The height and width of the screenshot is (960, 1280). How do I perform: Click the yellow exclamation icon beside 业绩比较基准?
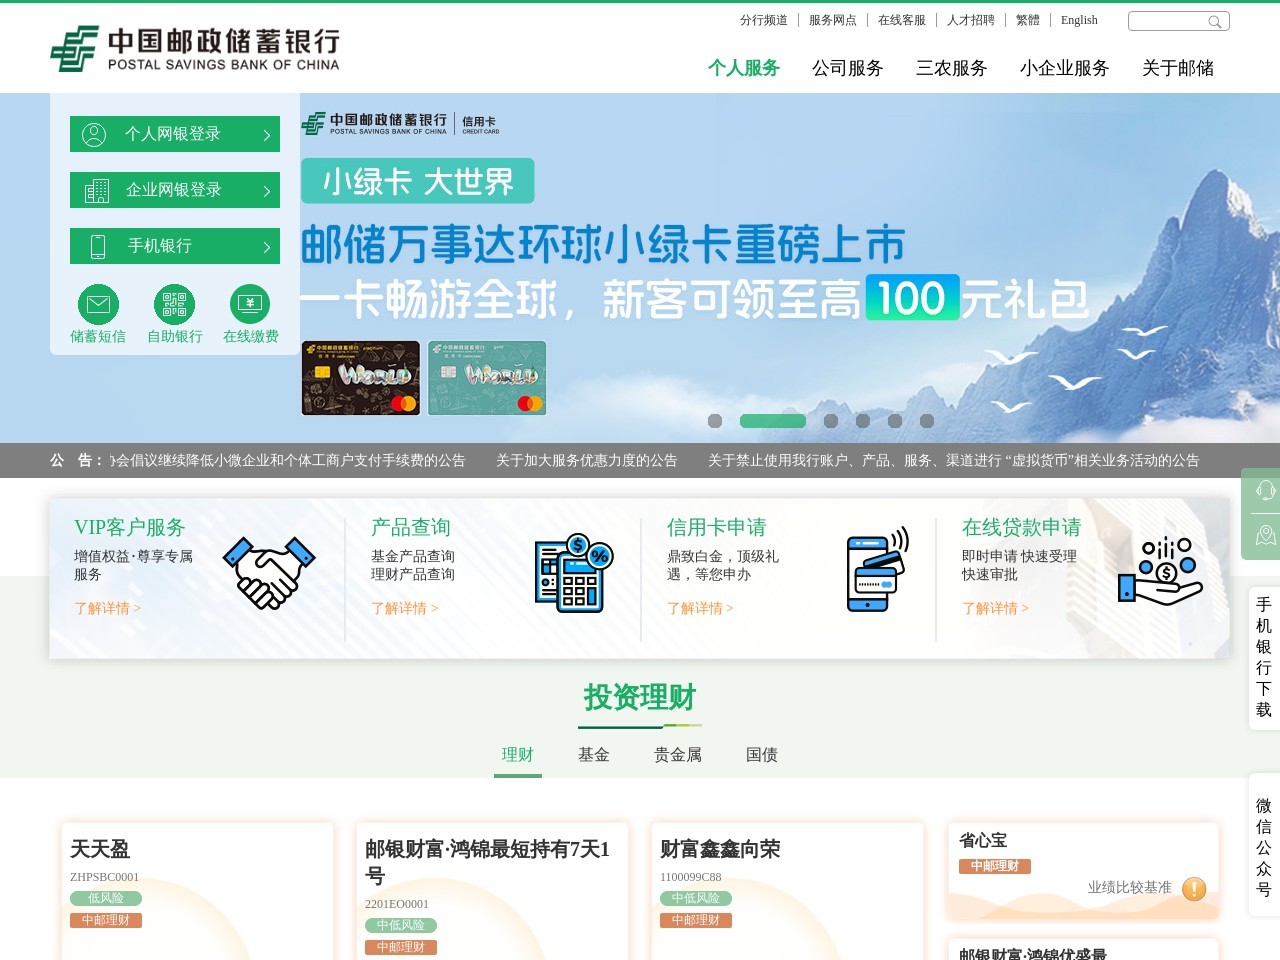click(1193, 888)
